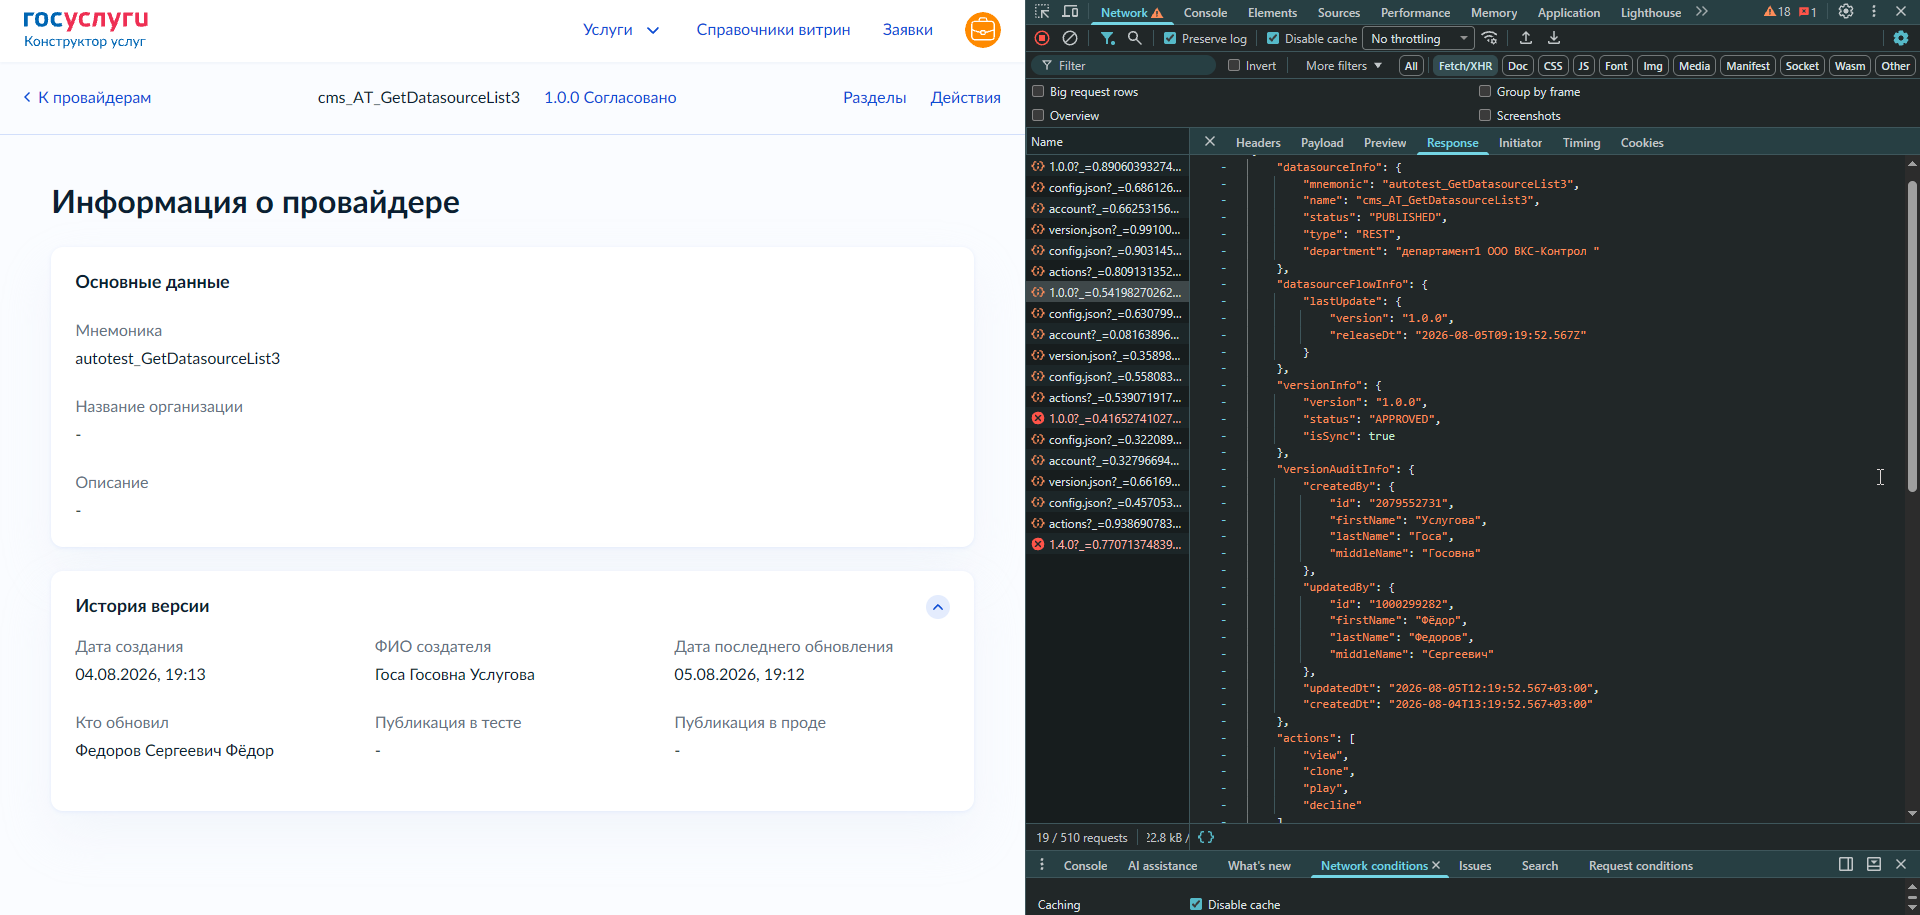This screenshot has width=1920, height=915.
Task: Open the Issues drawer tab
Action: point(1475,865)
